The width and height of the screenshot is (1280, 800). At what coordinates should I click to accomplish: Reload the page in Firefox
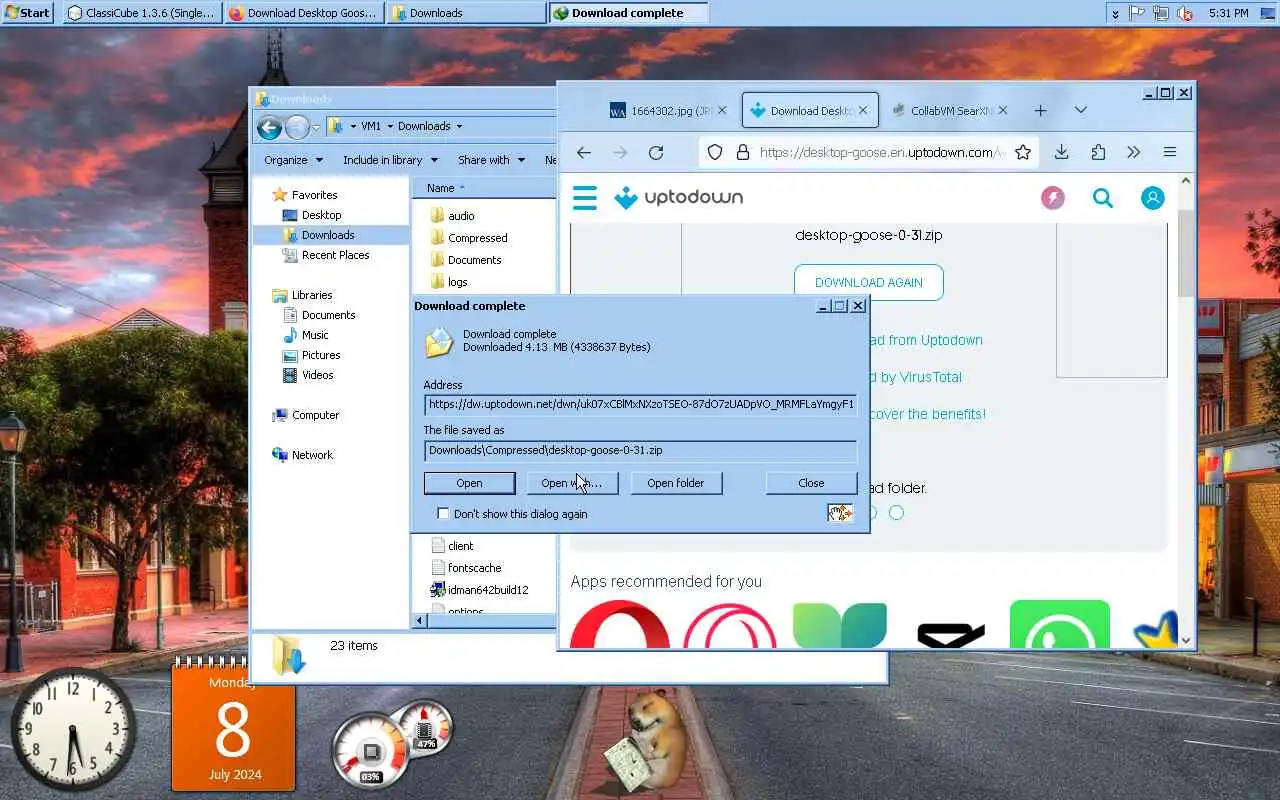pos(656,152)
